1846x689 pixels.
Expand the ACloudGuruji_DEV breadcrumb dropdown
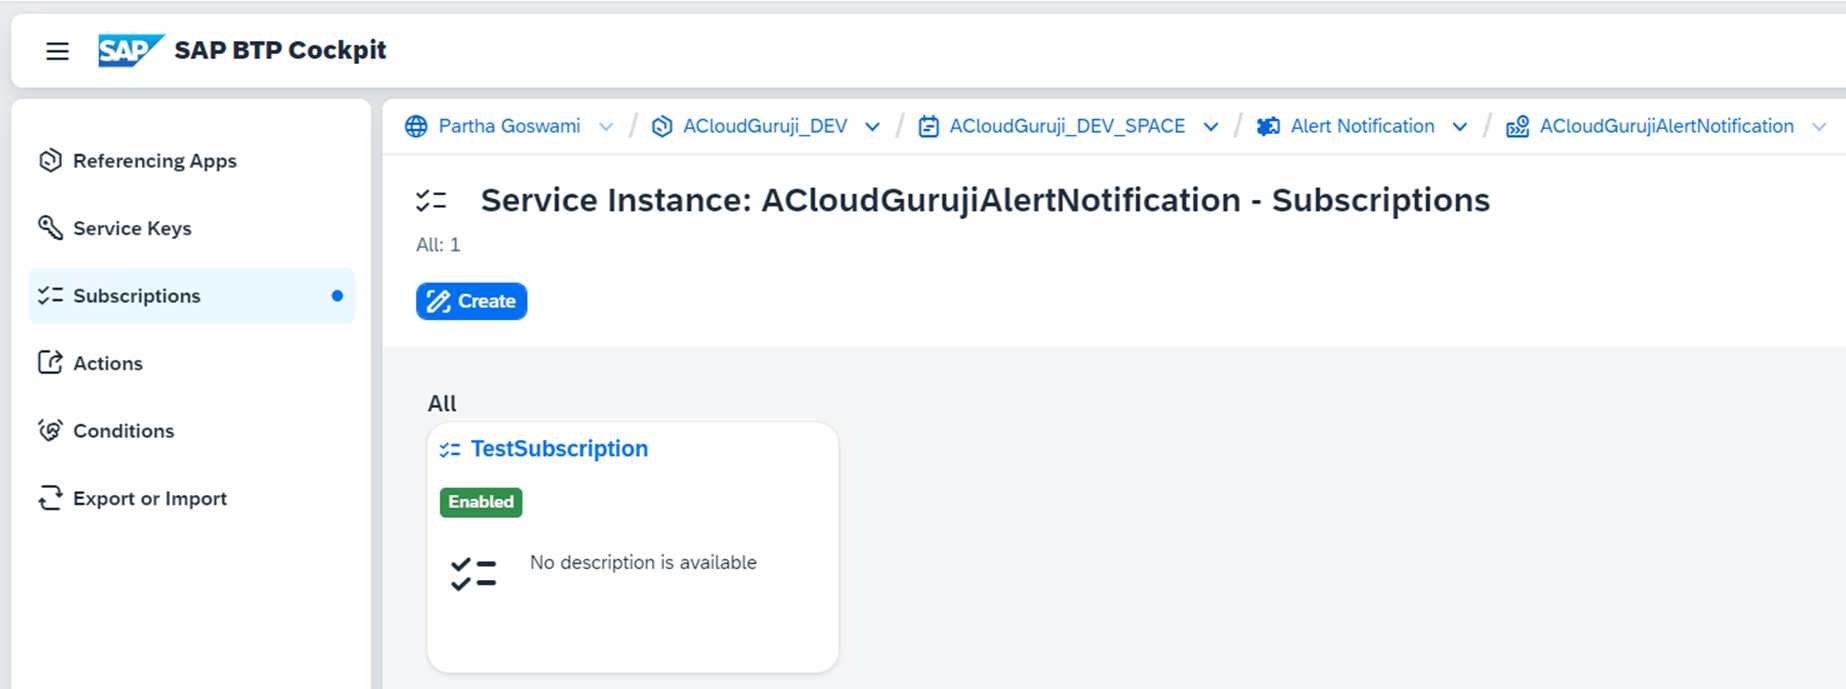pyautogui.click(x=872, y=127)
